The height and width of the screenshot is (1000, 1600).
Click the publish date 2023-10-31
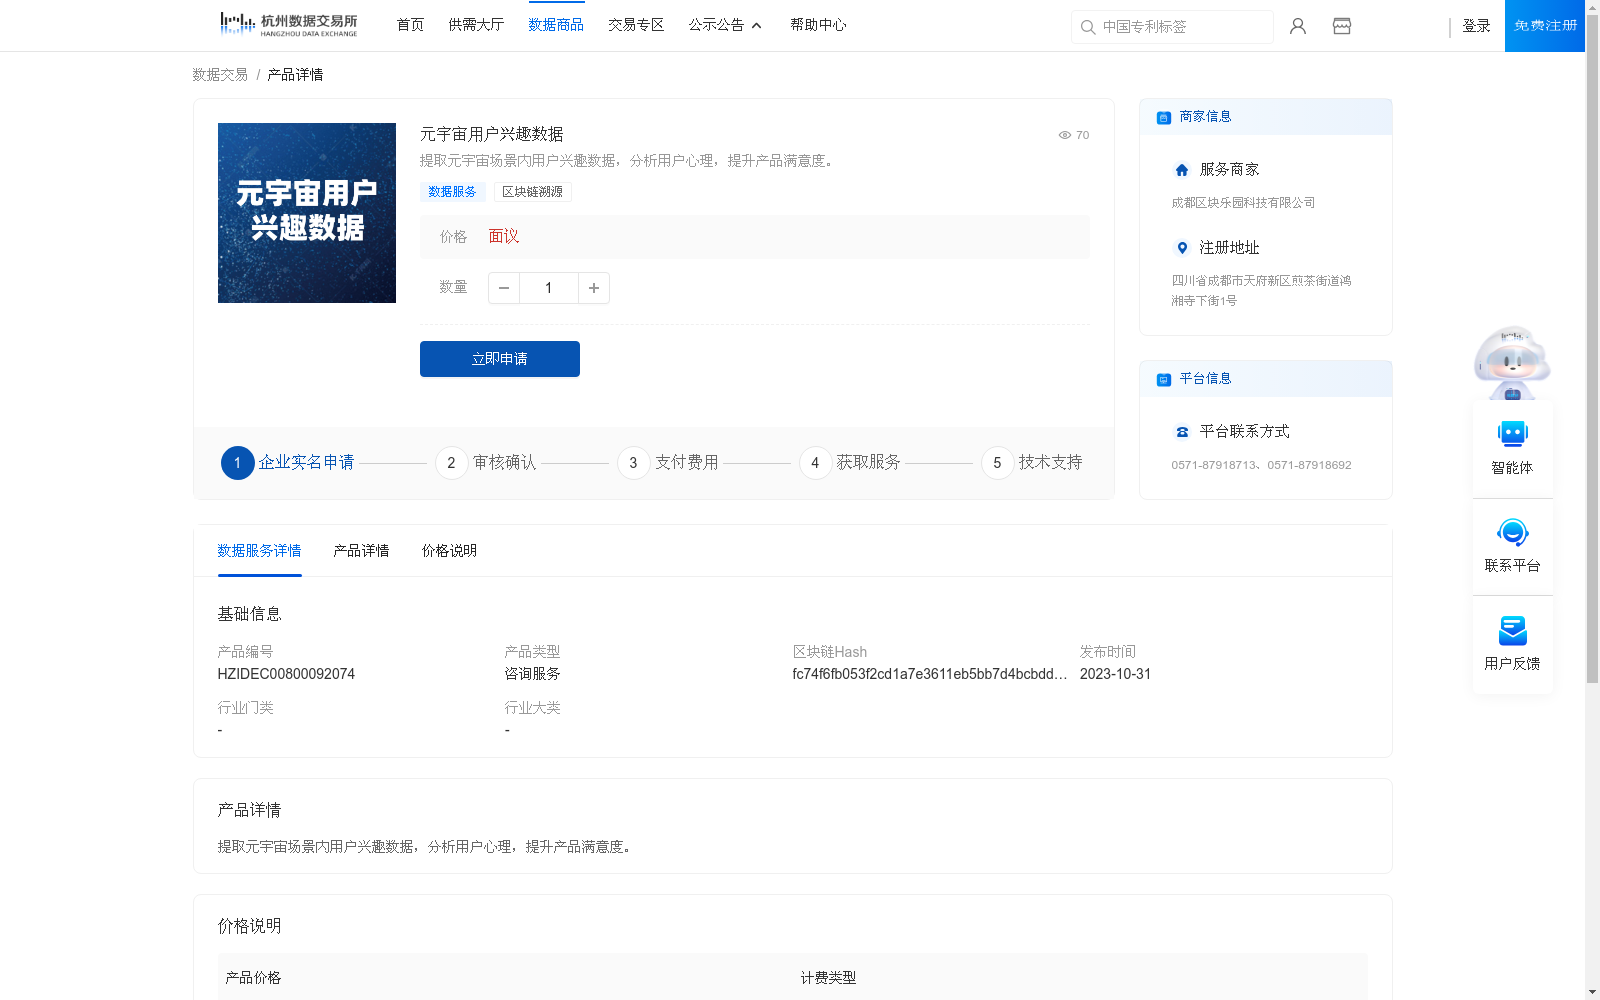pyautogui.click(x=1115, y=674)
